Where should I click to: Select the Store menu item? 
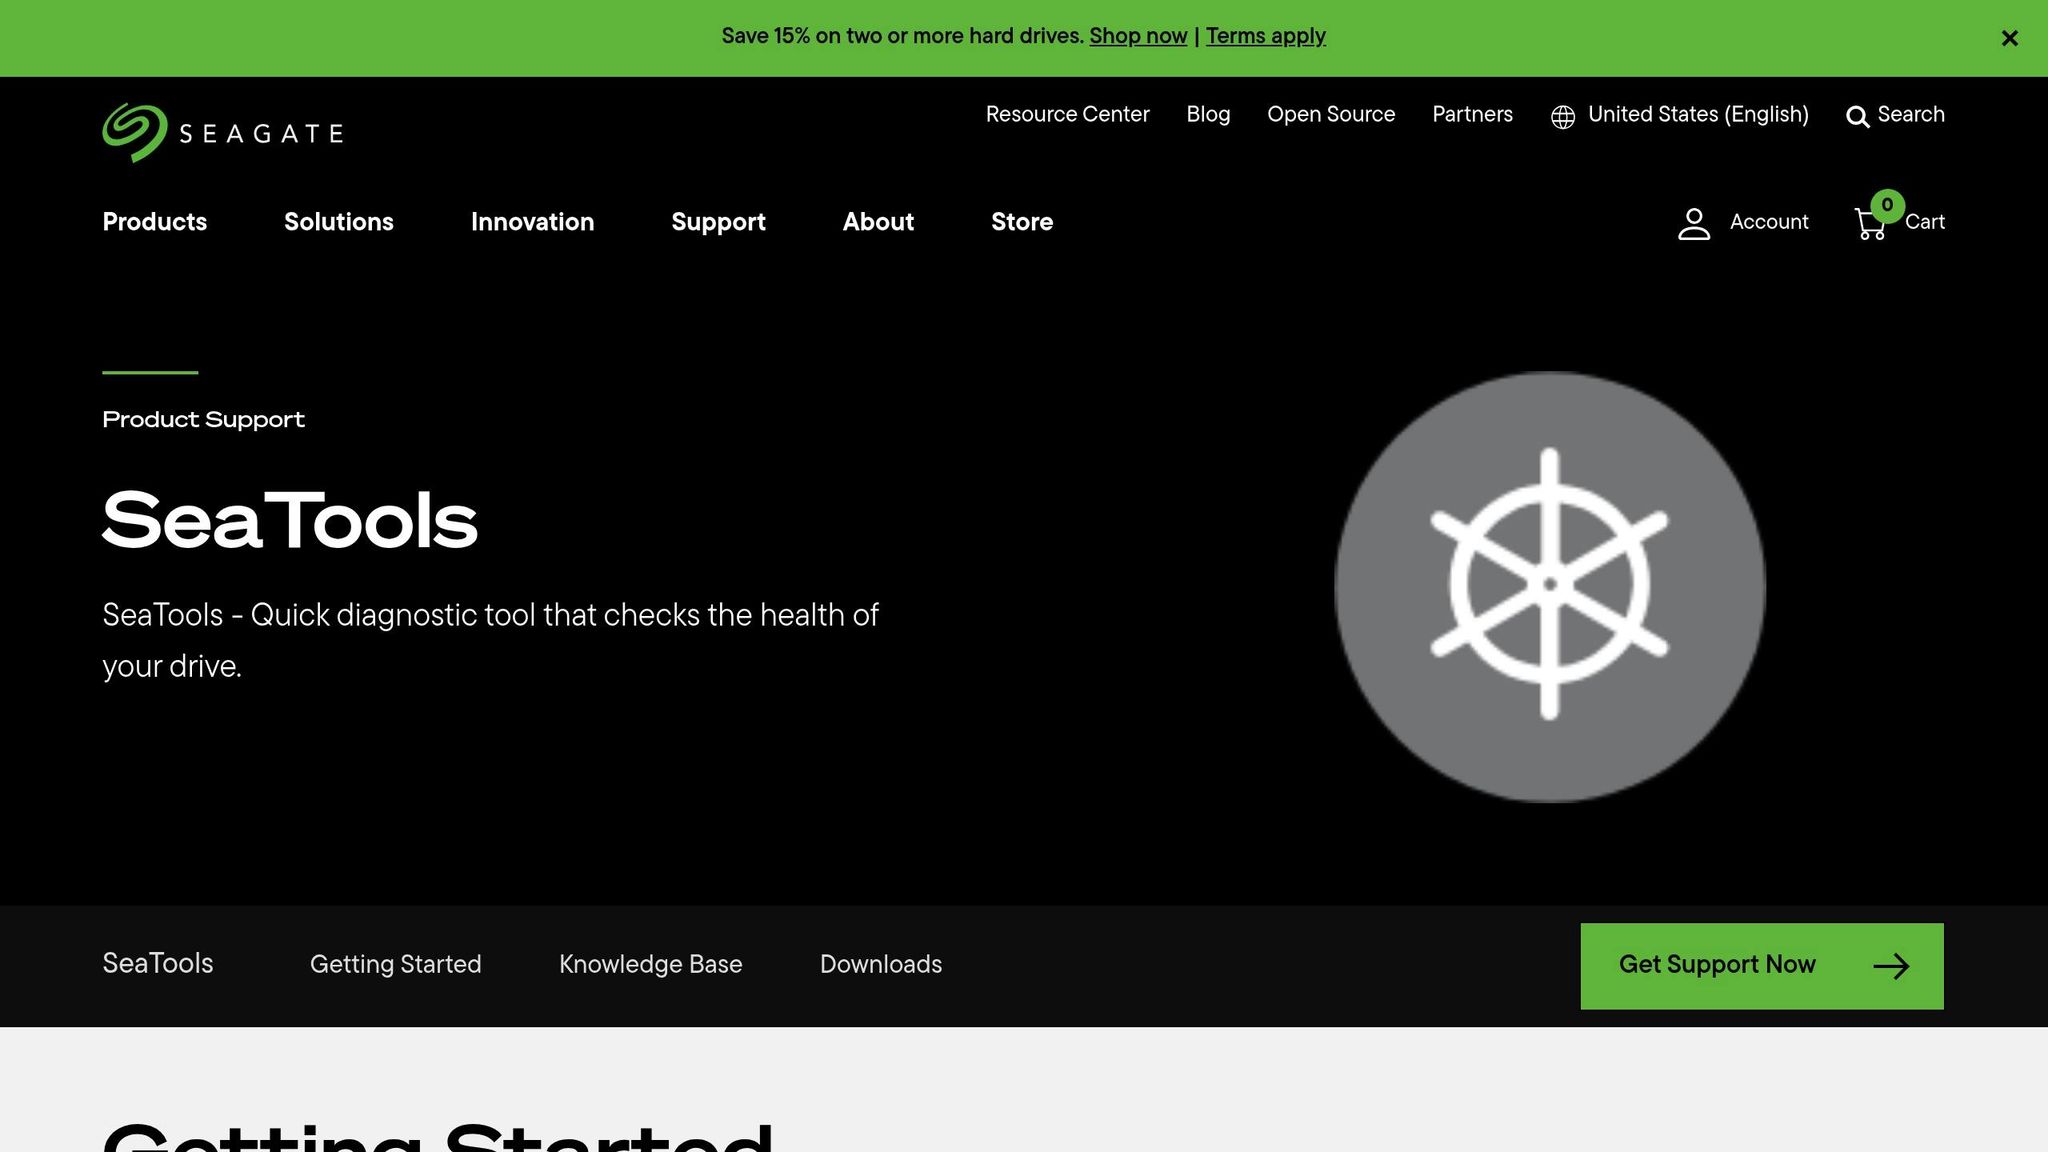pos(1021,222)
